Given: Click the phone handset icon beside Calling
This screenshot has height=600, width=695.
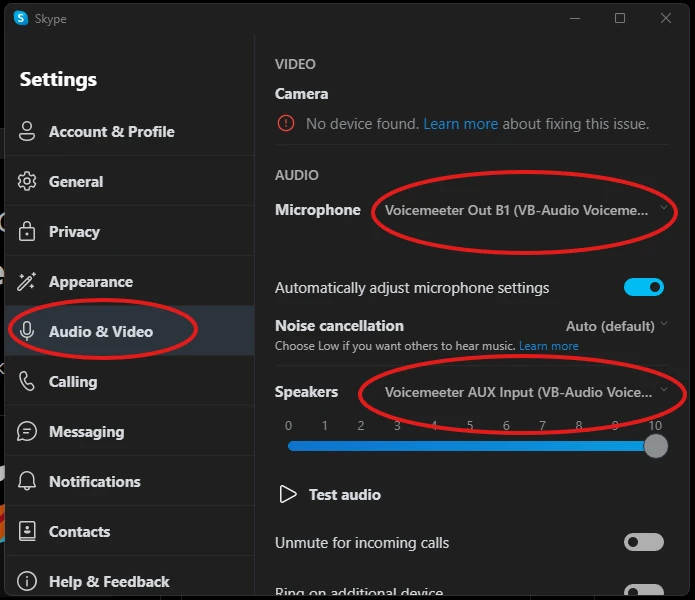Looking at the screenshot, I should pyautogui.click(x=26, y=382).
